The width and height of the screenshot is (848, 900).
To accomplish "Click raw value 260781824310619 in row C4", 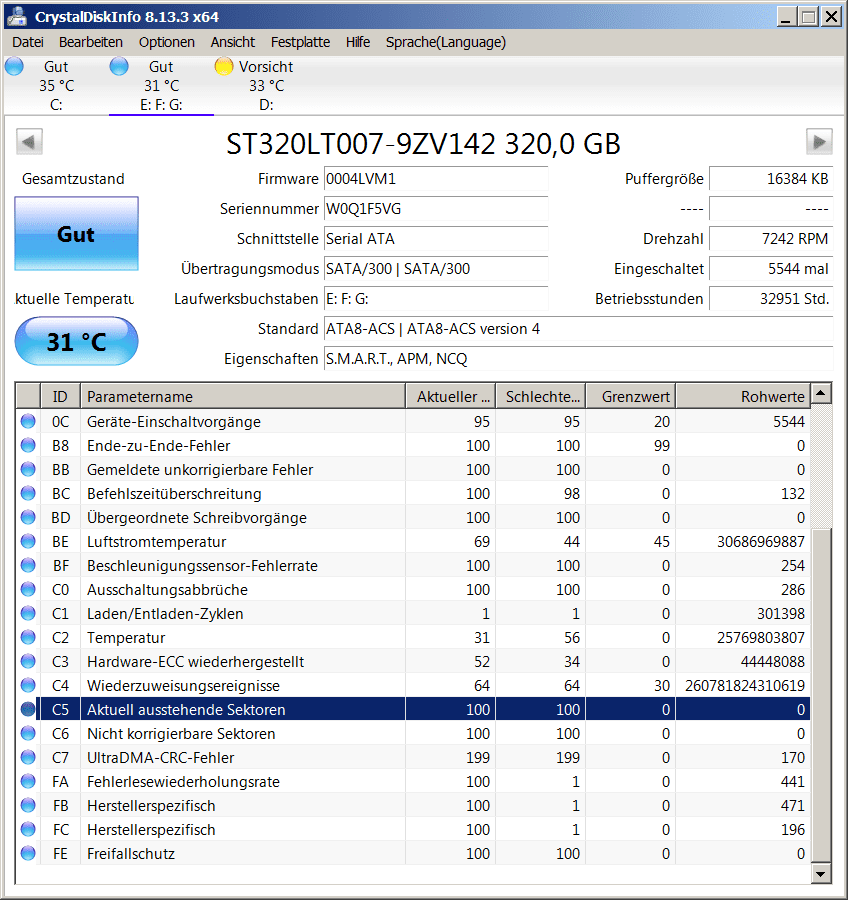I will 745,685.
